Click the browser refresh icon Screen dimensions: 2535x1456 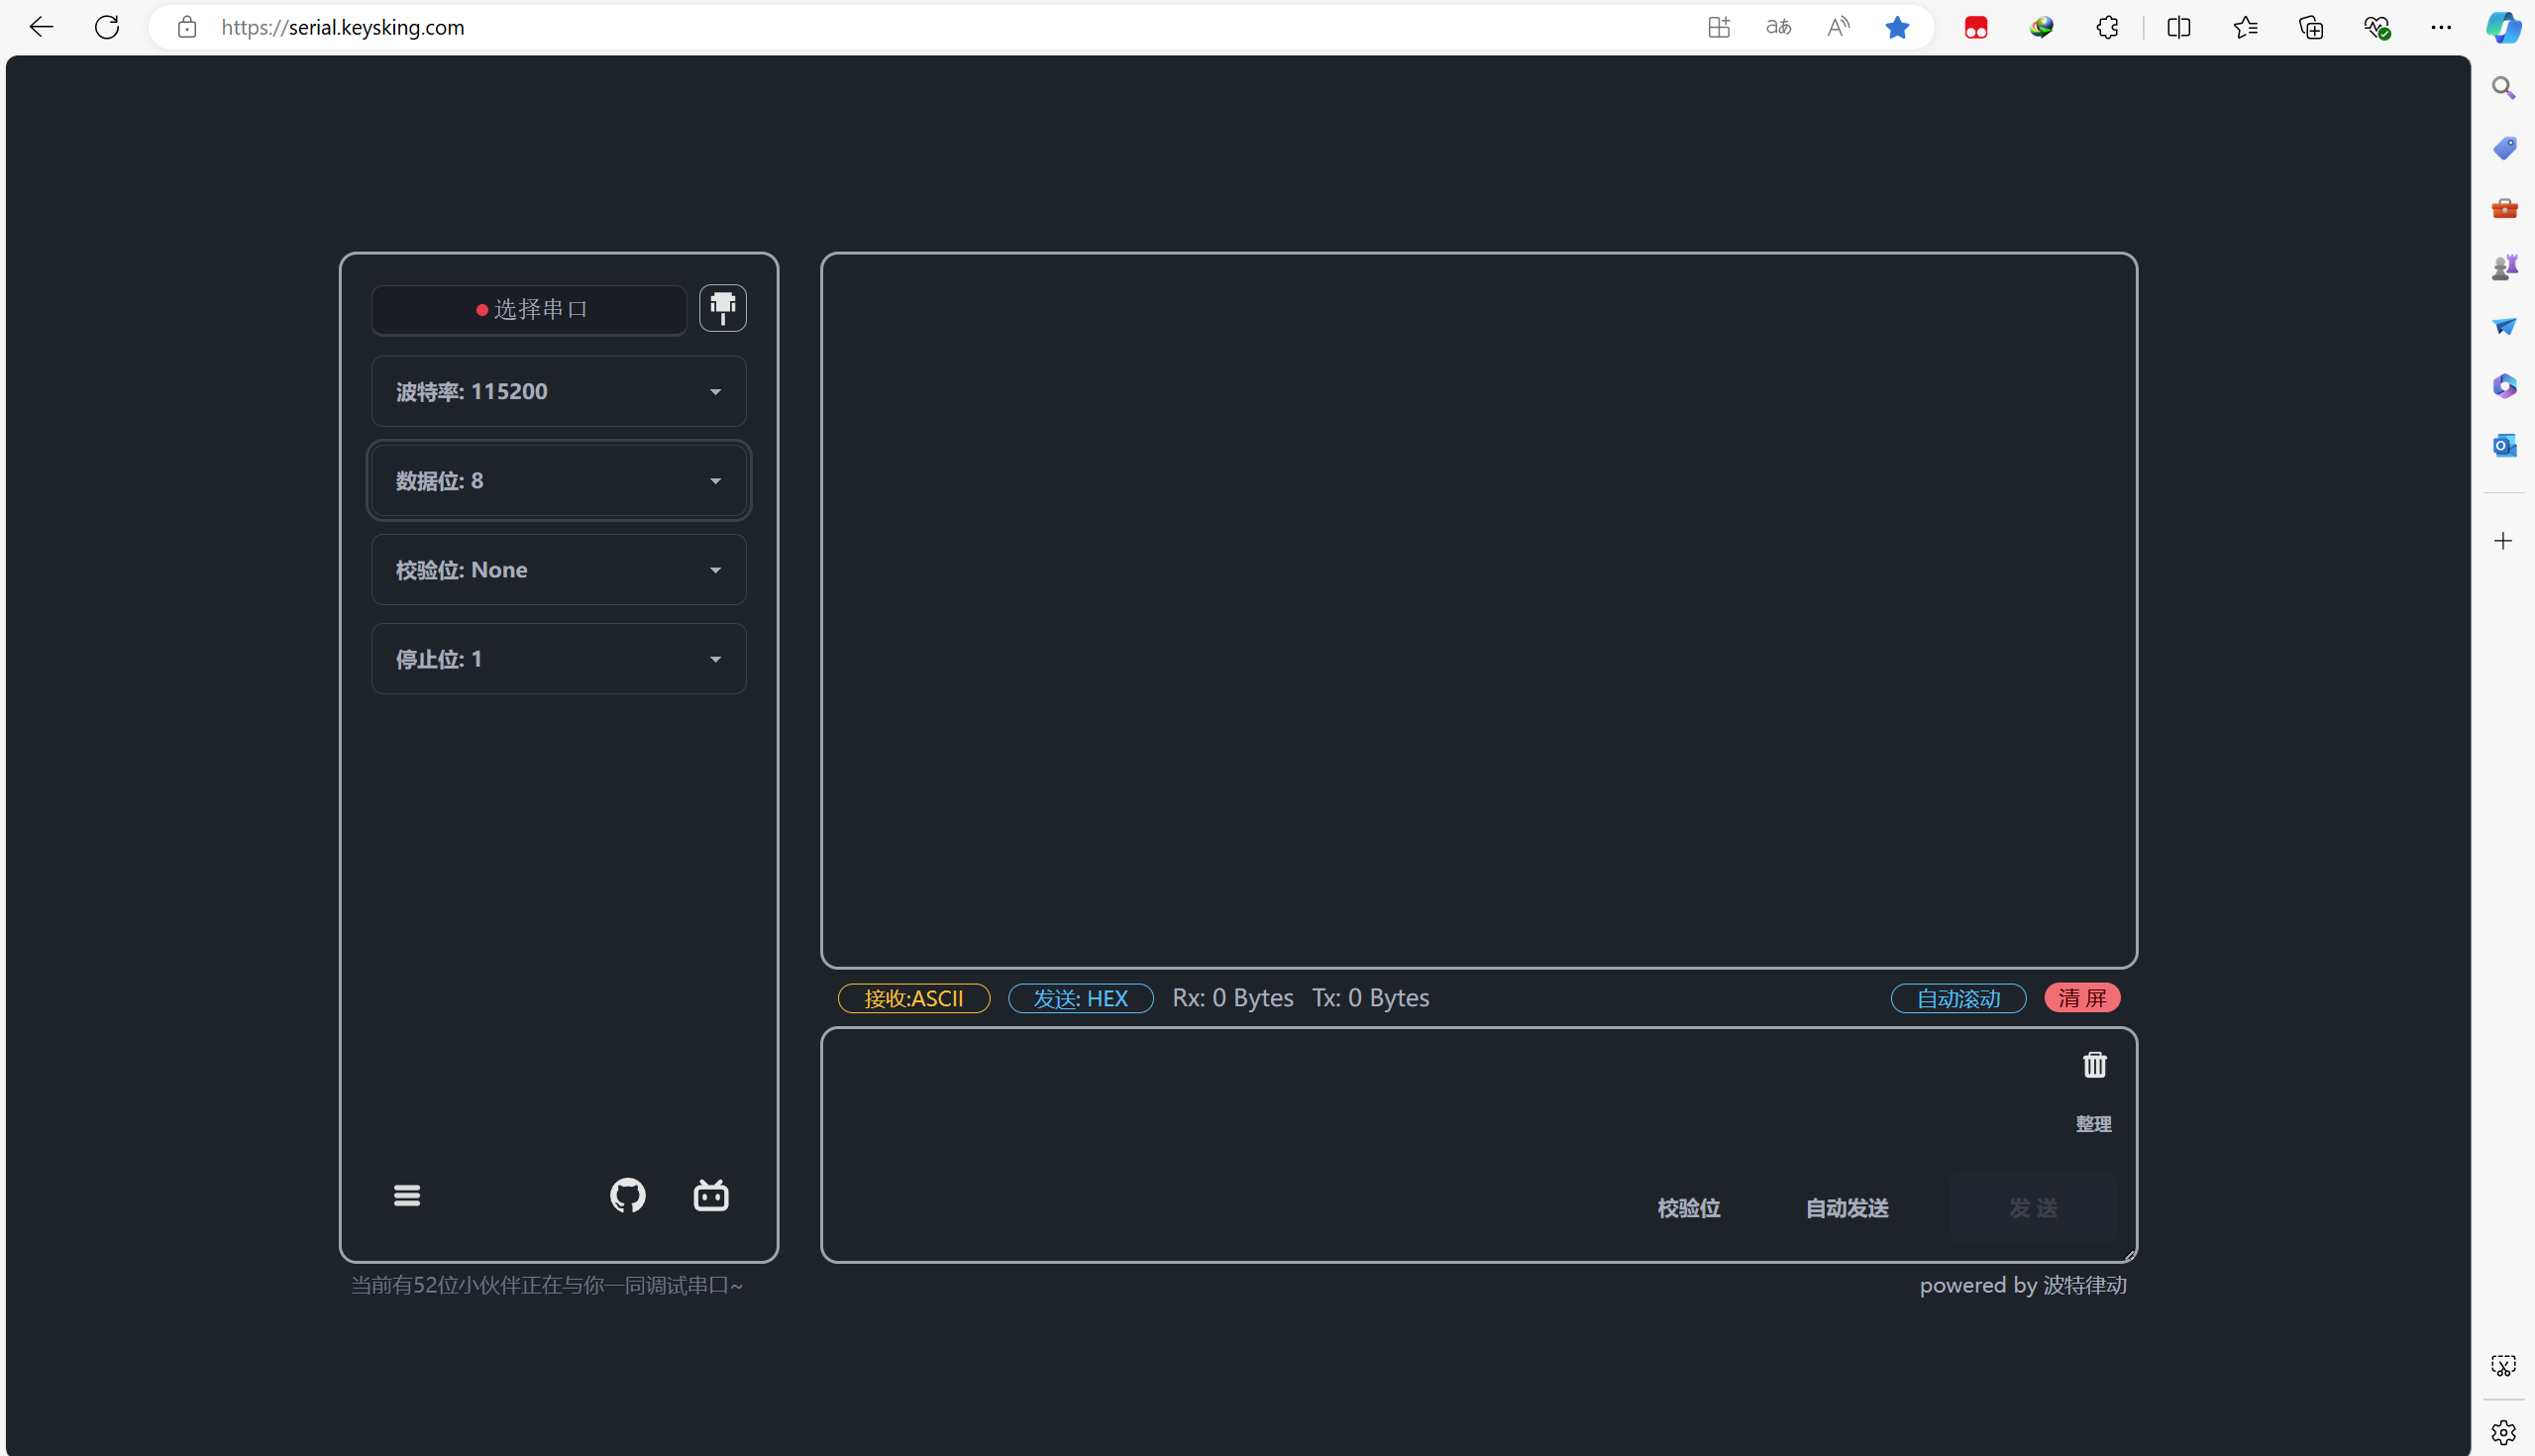107,27
